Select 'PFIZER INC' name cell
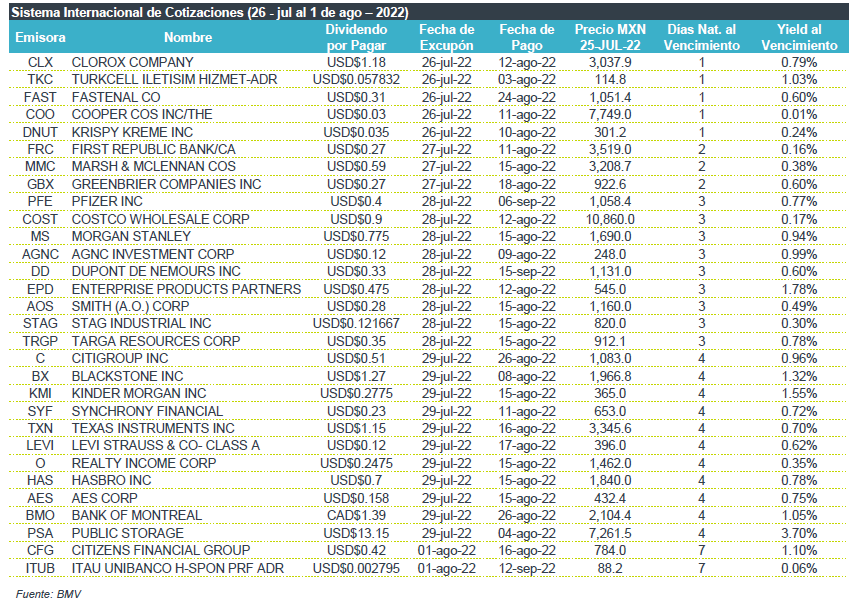The height and width of the screenshot is (600, 853). click(107, 201)
